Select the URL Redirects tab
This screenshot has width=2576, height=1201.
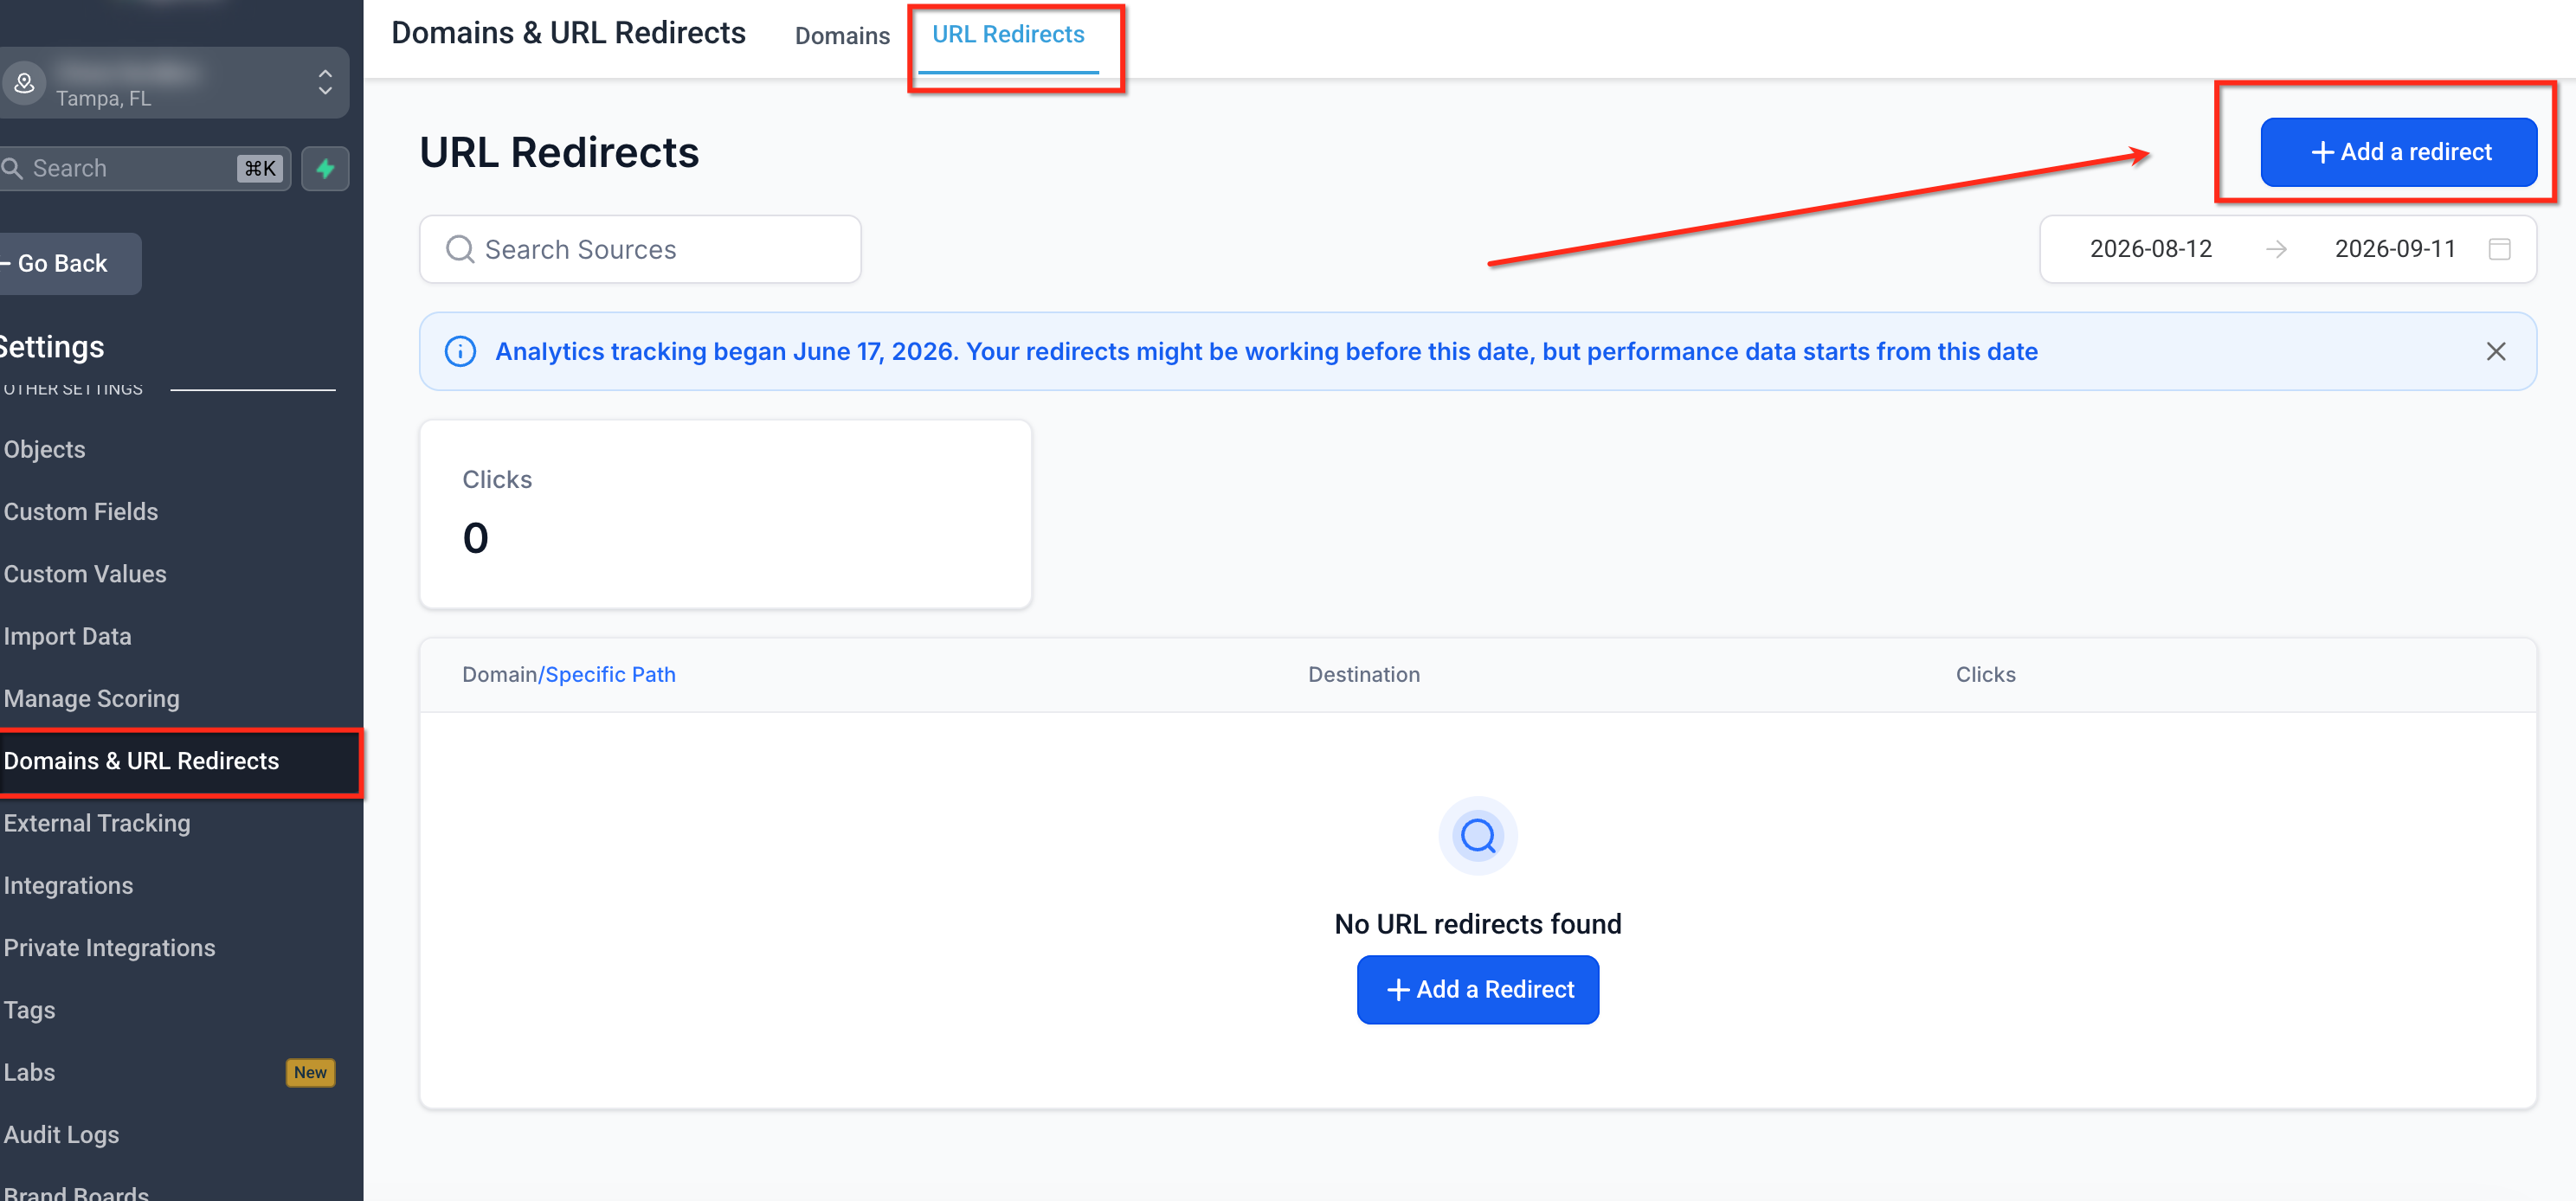coord(1008,34)
